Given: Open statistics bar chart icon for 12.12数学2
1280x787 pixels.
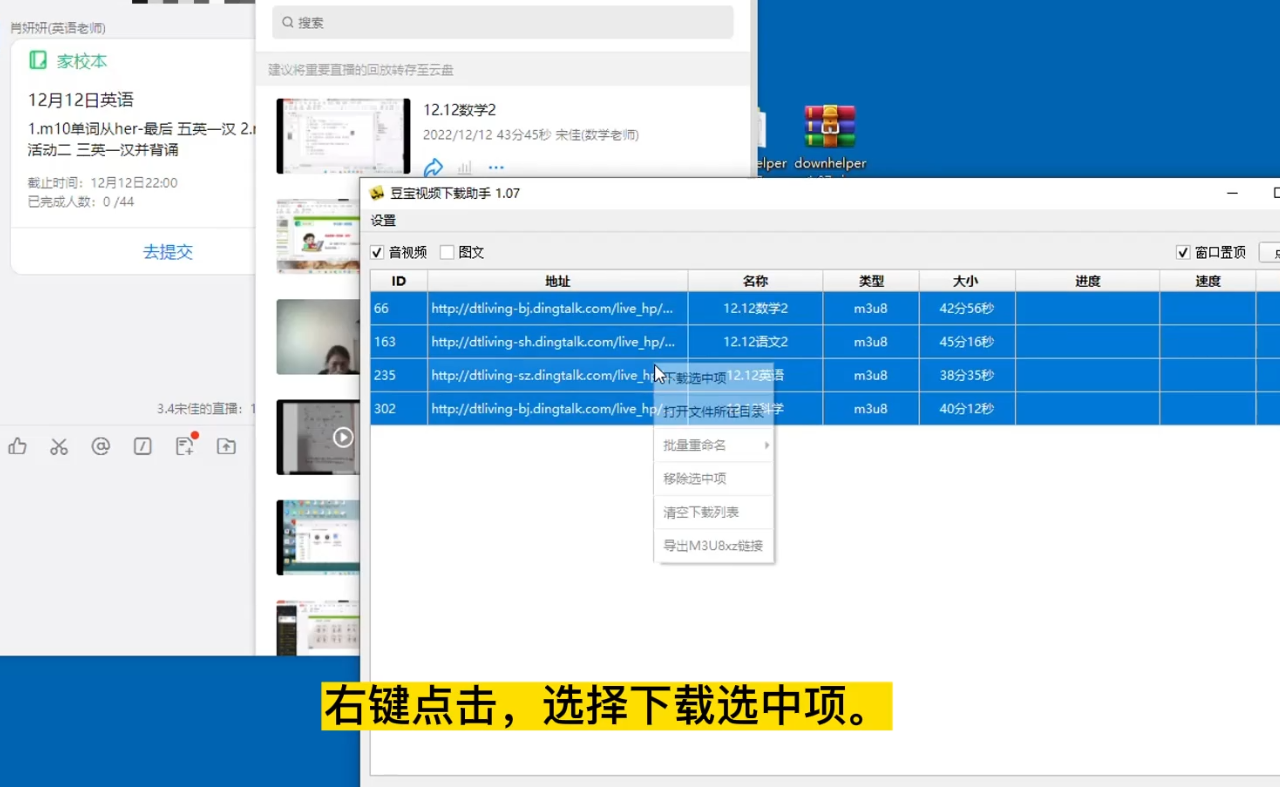Looking at the screenshot, I should [464, 168].
